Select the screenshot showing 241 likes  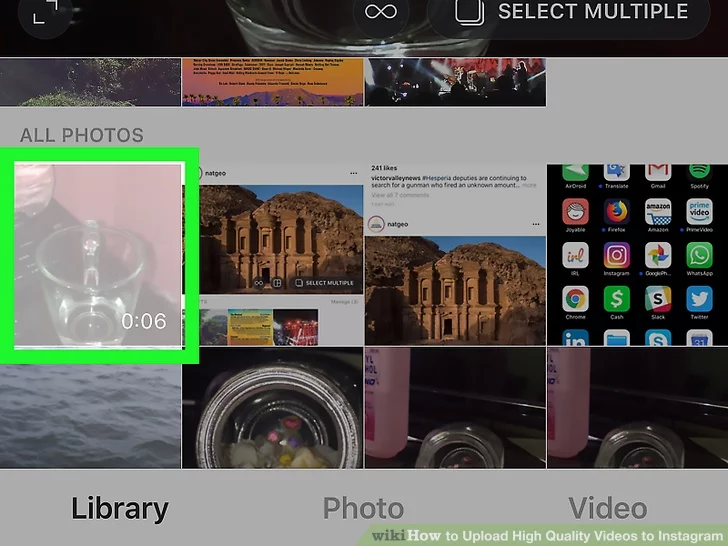coord(455,255)
